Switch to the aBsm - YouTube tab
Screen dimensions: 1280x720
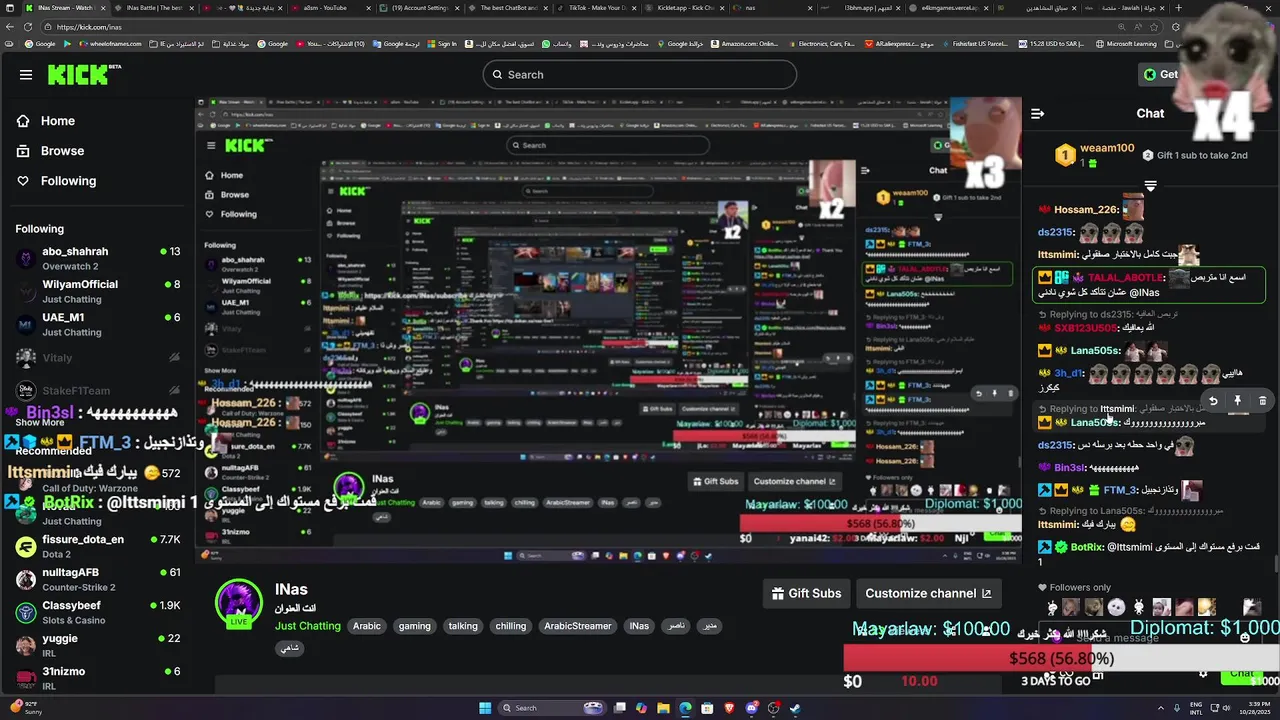pyautogui.click(x=331, y=8)
